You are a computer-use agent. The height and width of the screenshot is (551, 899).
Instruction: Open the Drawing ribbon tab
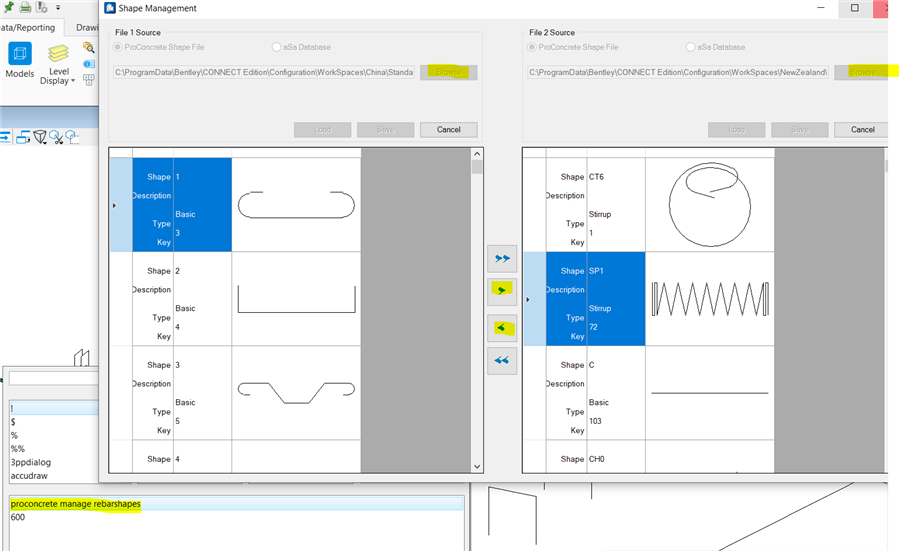(87, 27)
